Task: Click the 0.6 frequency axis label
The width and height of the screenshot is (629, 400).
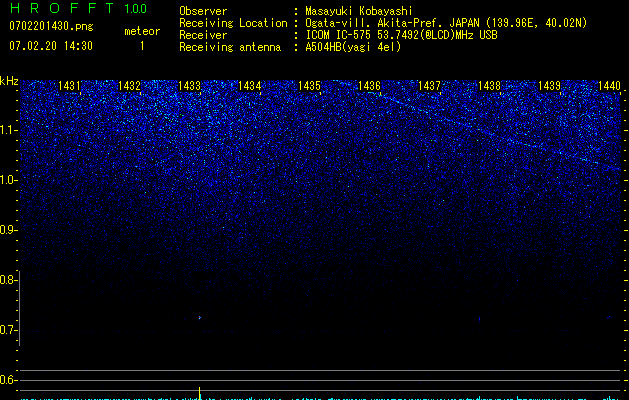Action: 9,380
